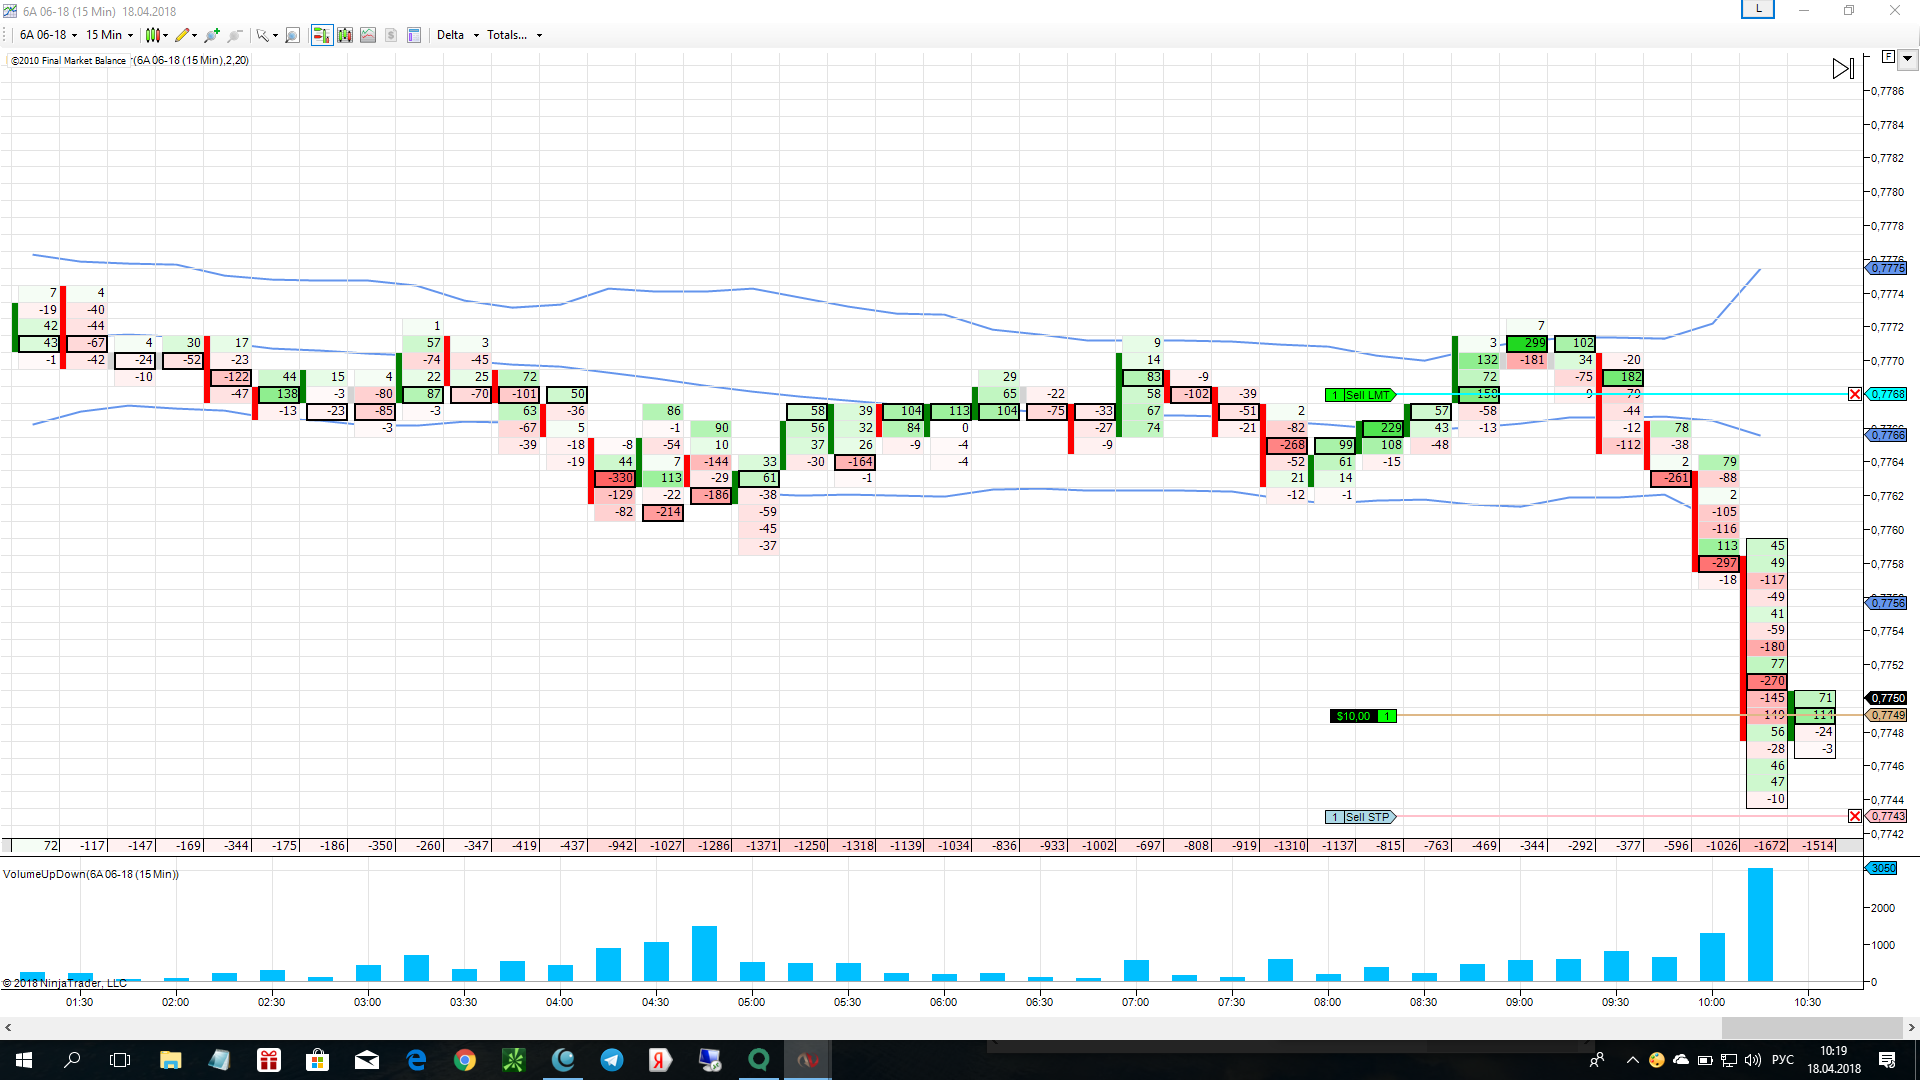This screenshot has width=1920, height=1080.
Task: Cancel the Sell STP order with X
Action: pyautogui.click(x=1855, y=817)
